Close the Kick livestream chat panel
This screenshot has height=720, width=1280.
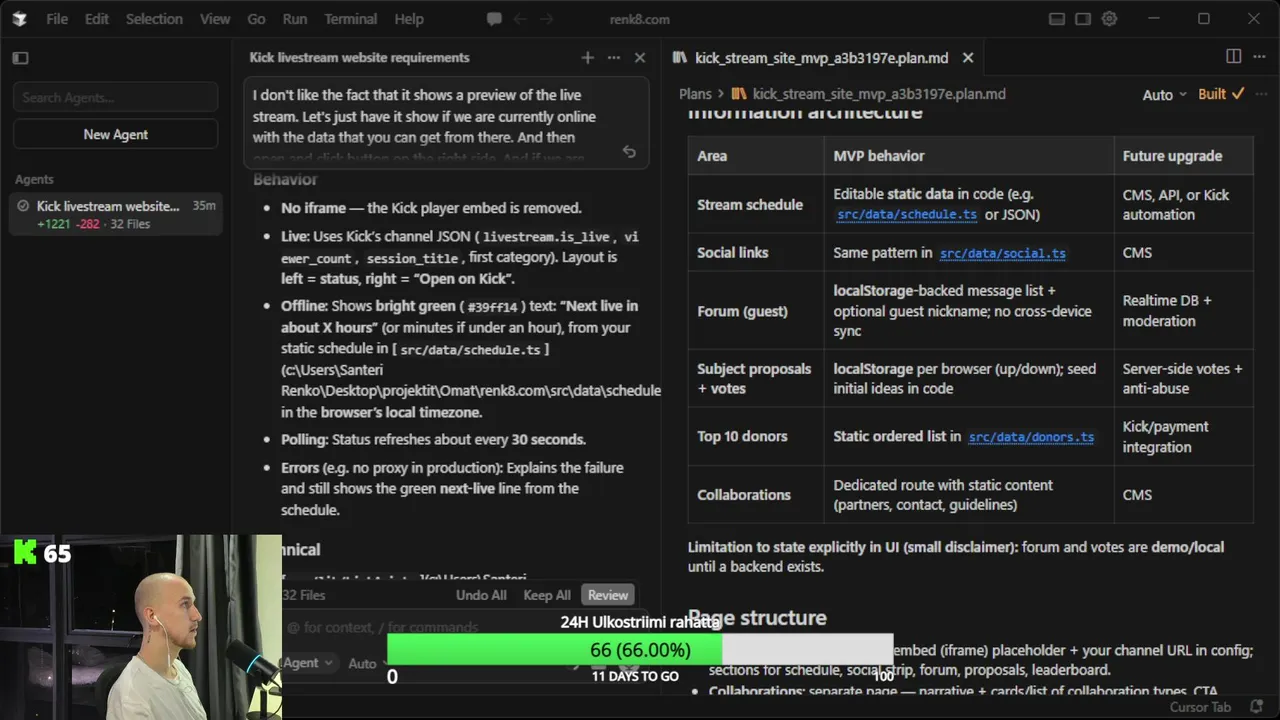click(x=640, y=58)
